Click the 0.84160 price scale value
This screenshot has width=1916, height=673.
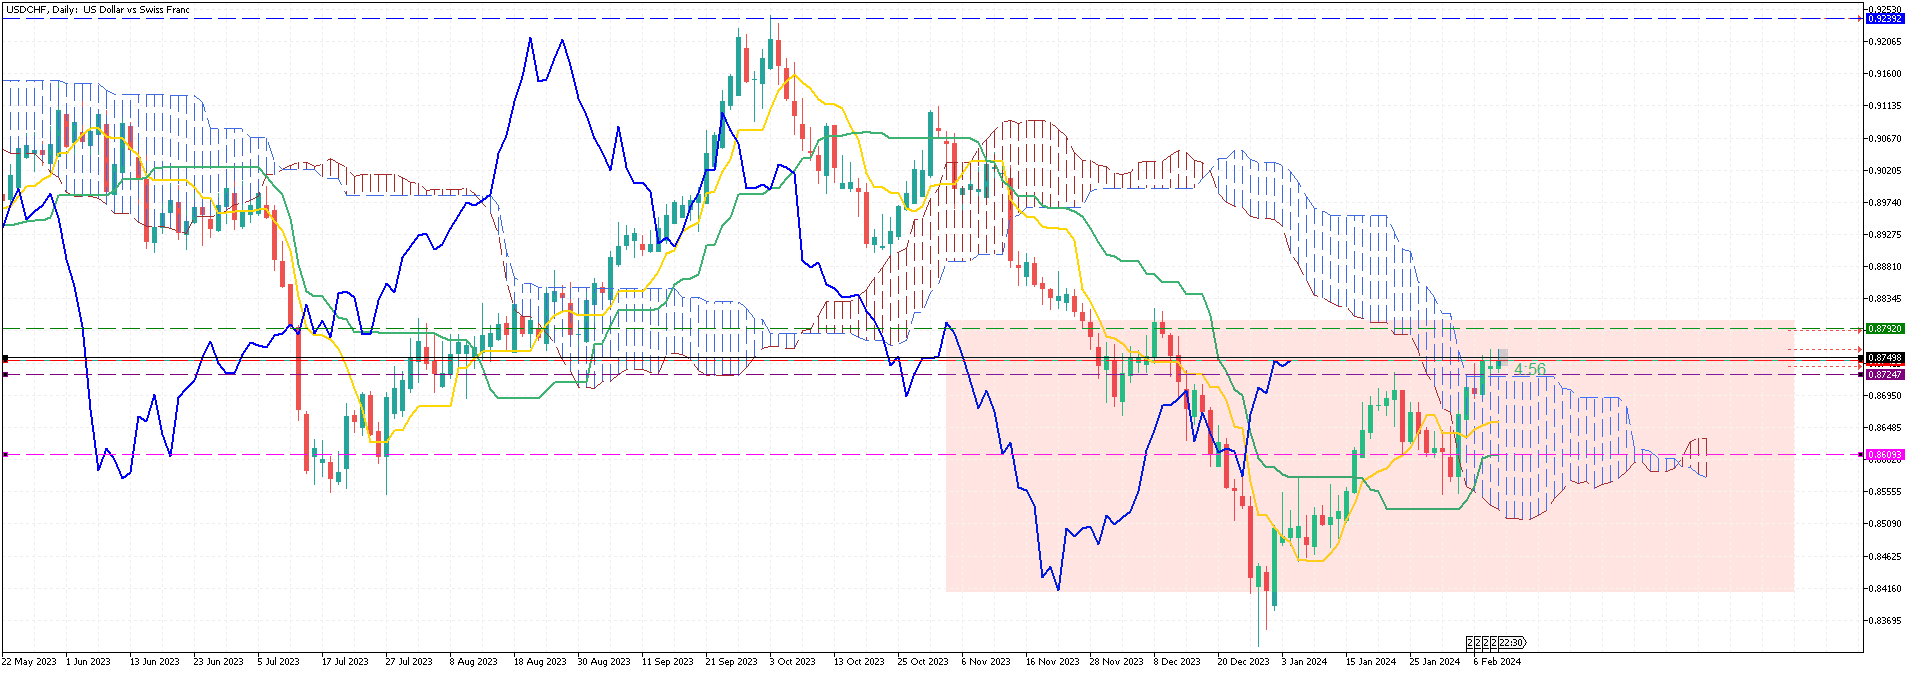coord(1887,588)
